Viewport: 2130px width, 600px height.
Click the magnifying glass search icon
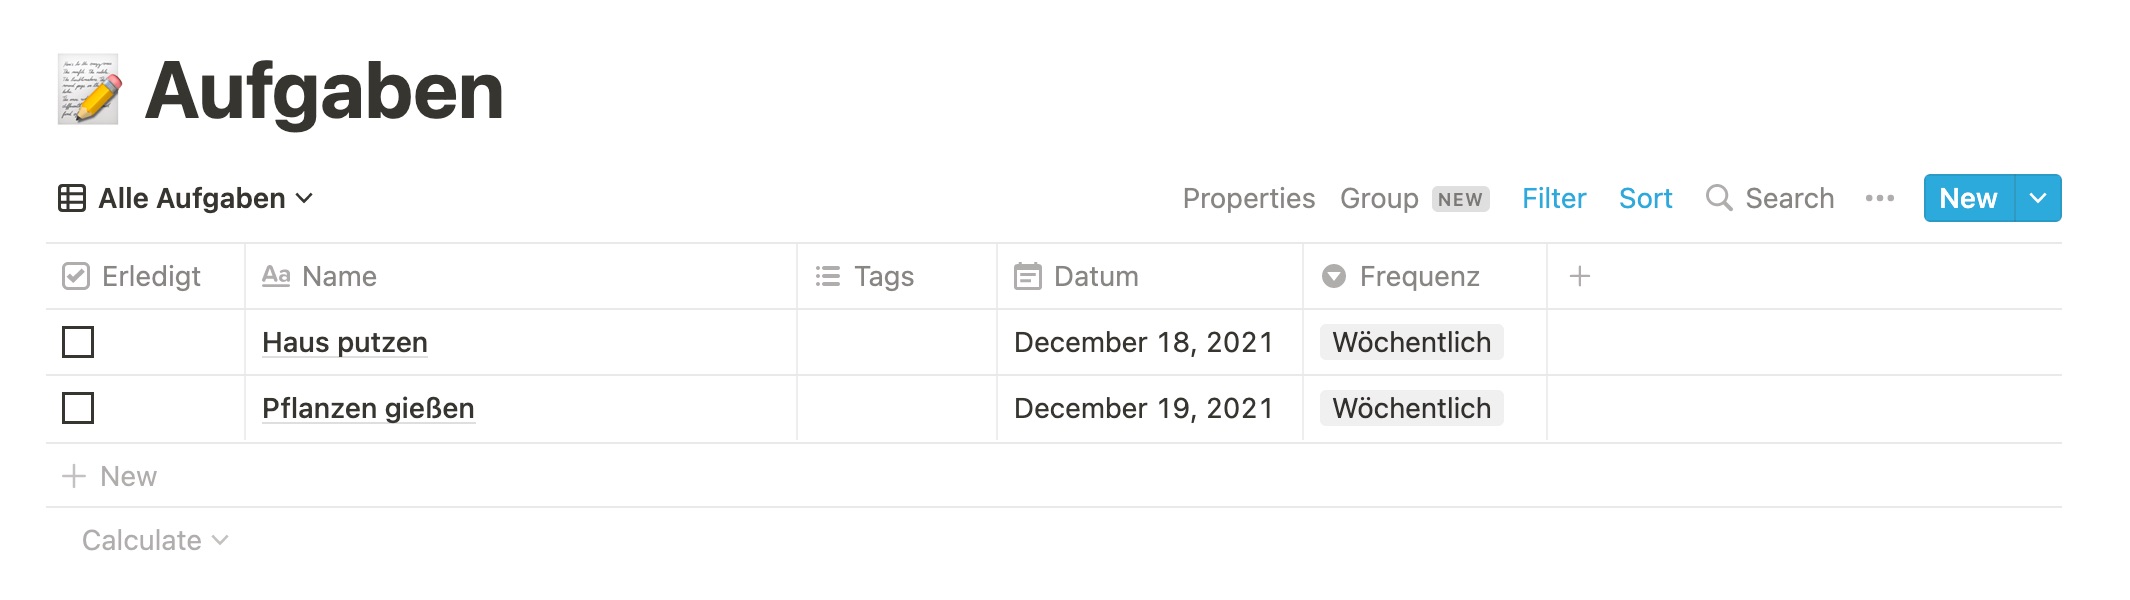point(1718,198)
